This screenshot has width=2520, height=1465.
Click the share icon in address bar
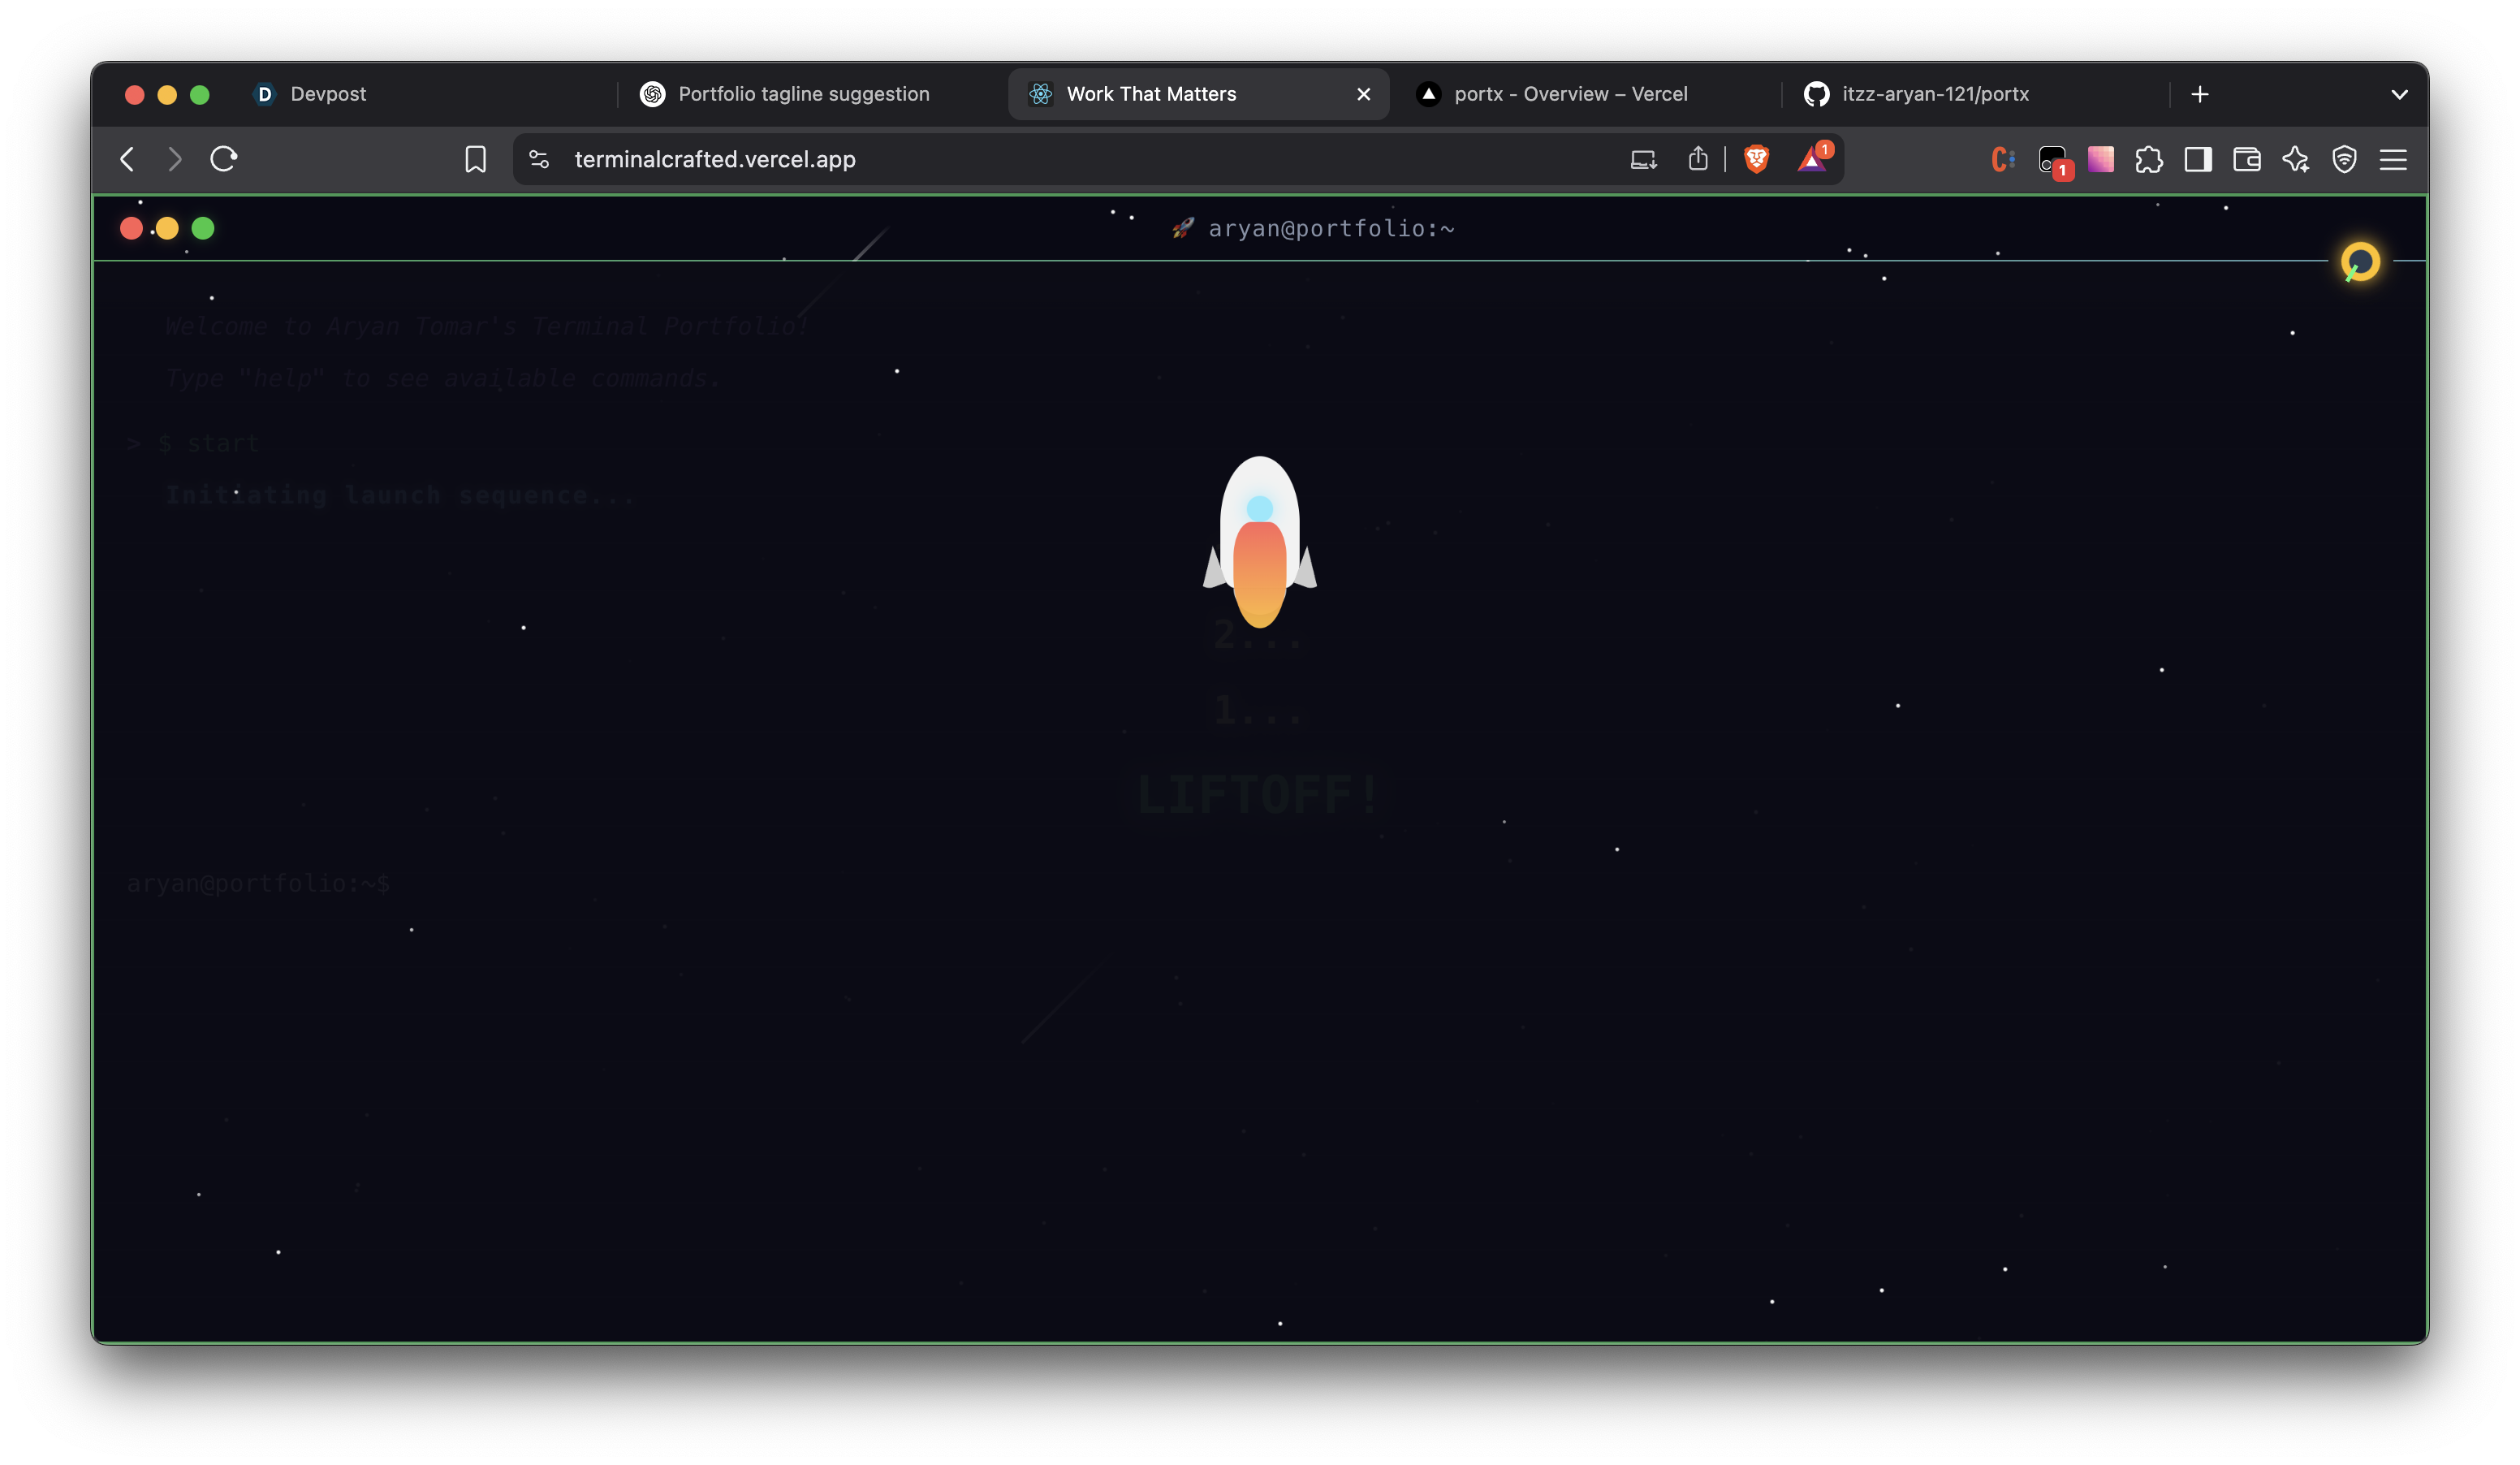1698,159
